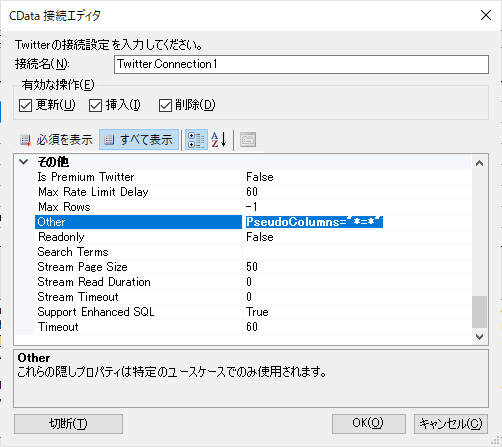The height and width of the screenshot is (447, 502).
Task: Click the Max Rate Limit Delay value 60
Action: pos(357,192)
